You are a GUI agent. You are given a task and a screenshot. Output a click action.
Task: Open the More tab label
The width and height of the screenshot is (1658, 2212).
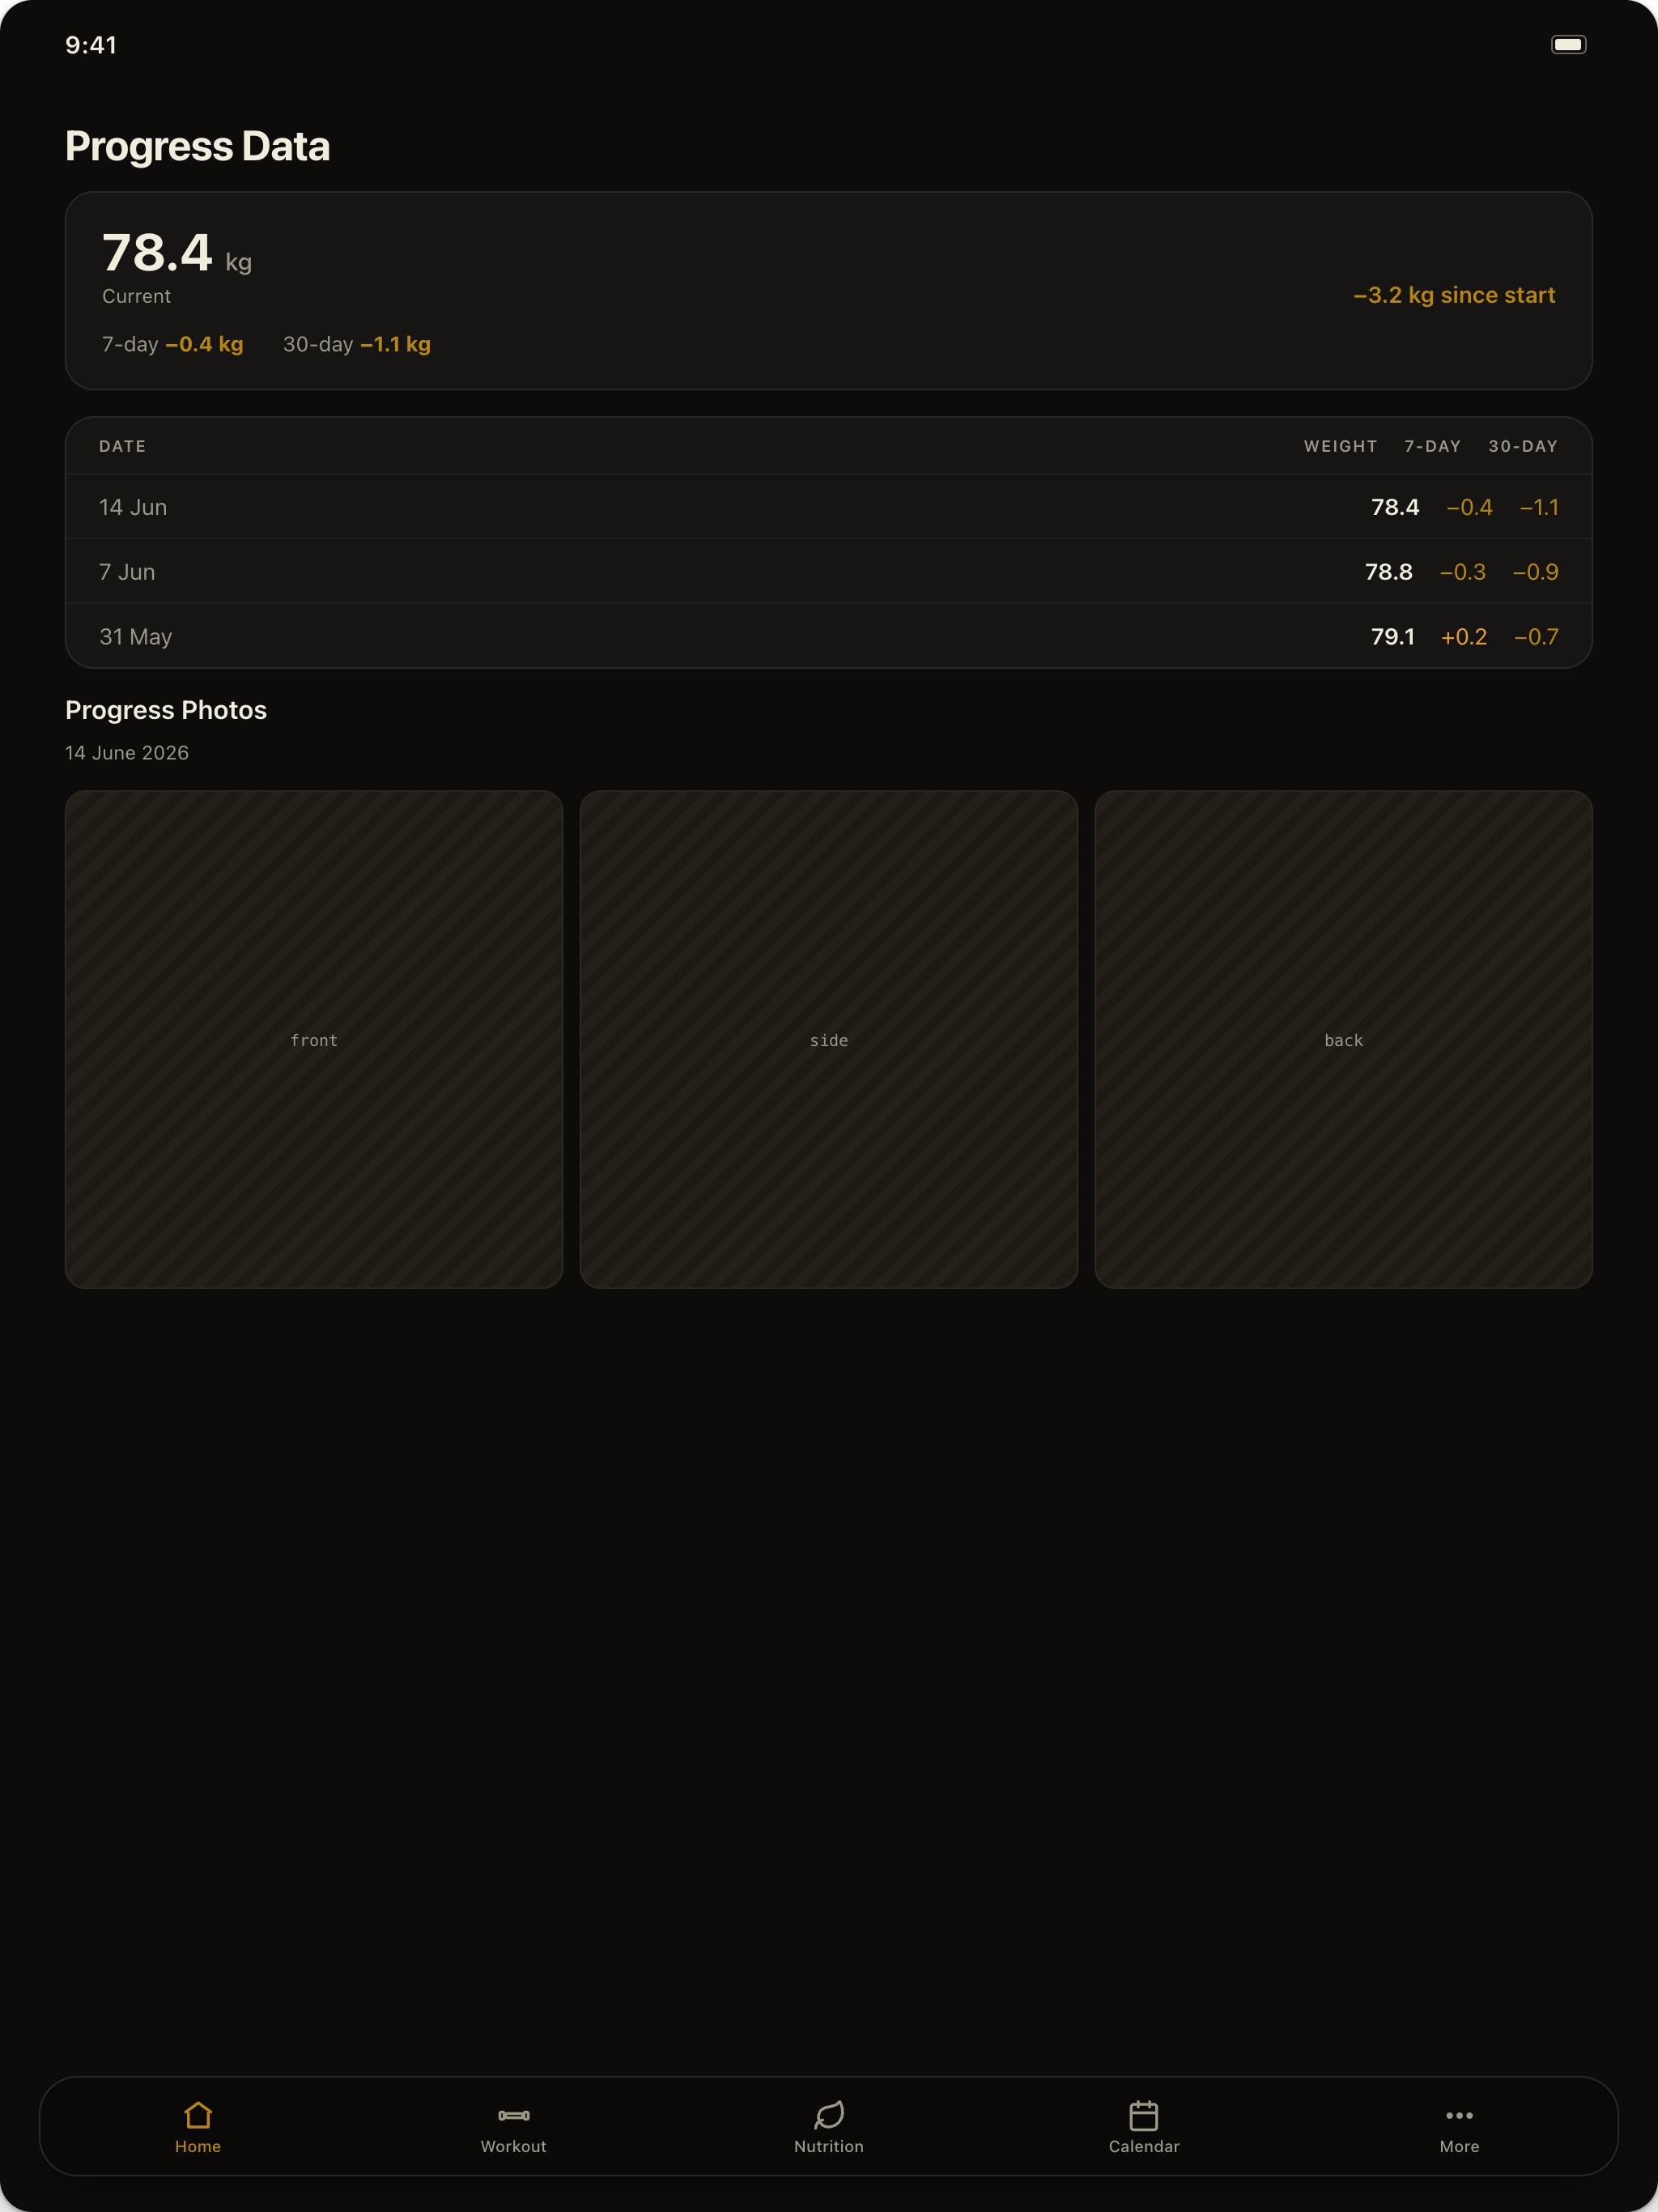1459,2146
